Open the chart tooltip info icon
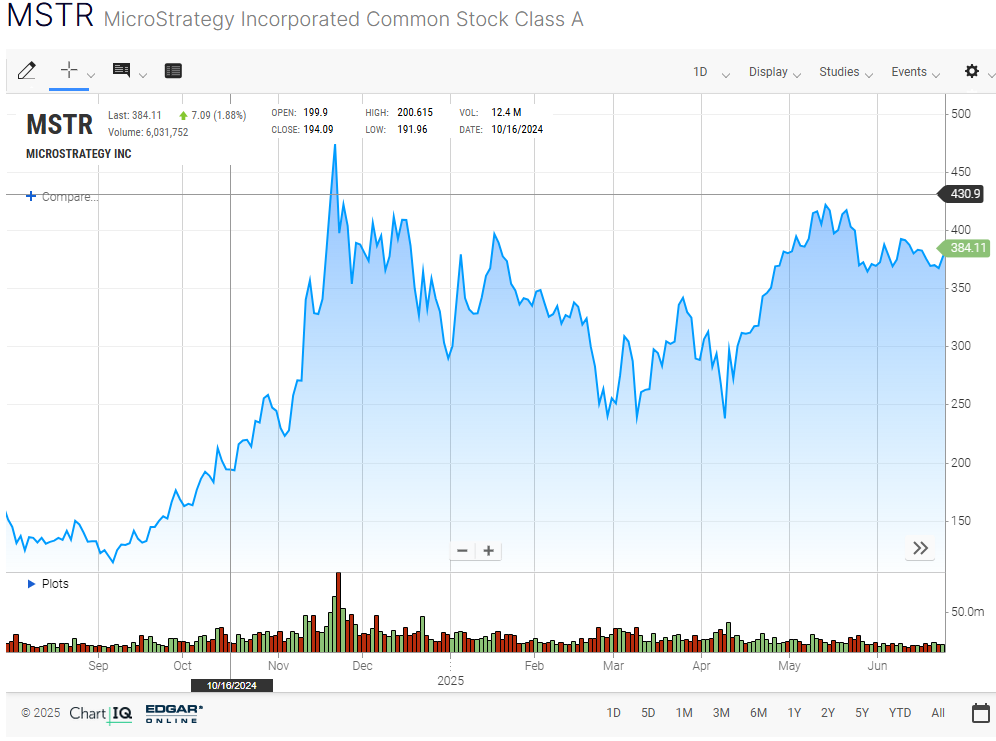Screen dimensions: 996x741 [x=122, y=70]
